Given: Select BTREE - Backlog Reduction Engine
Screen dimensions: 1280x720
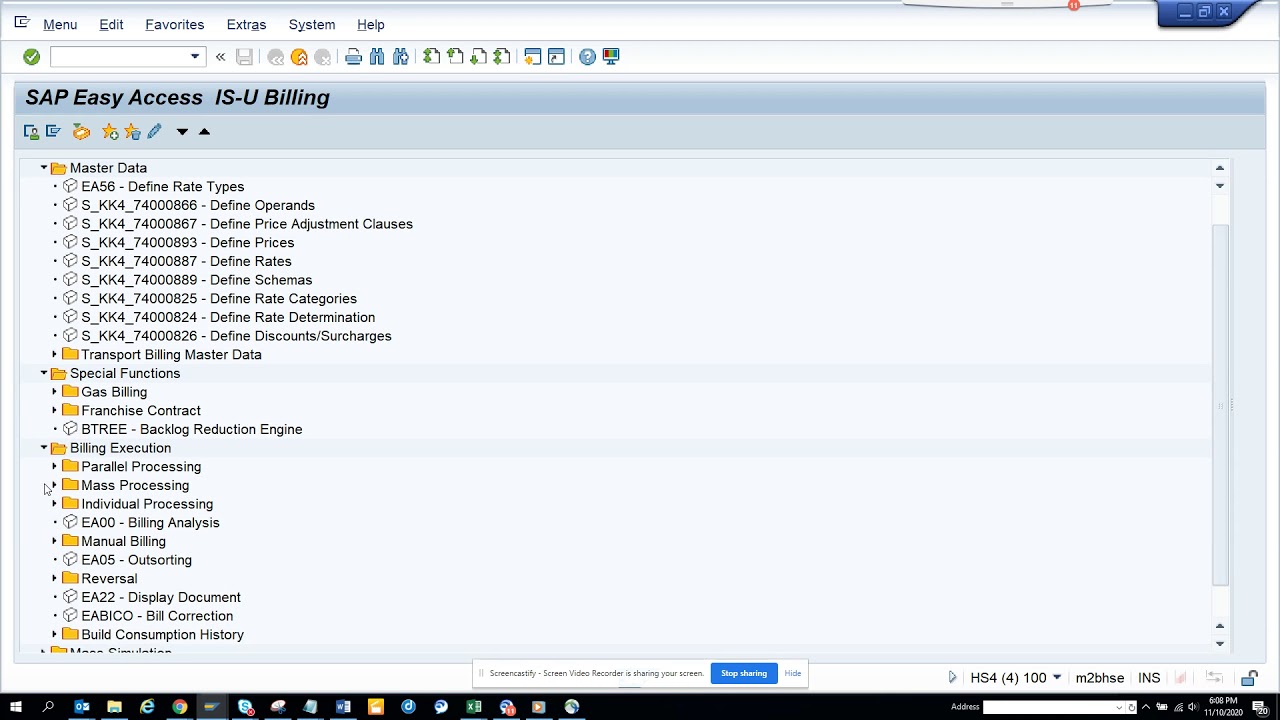Looking at the screenshot, I should click(192, 429).
